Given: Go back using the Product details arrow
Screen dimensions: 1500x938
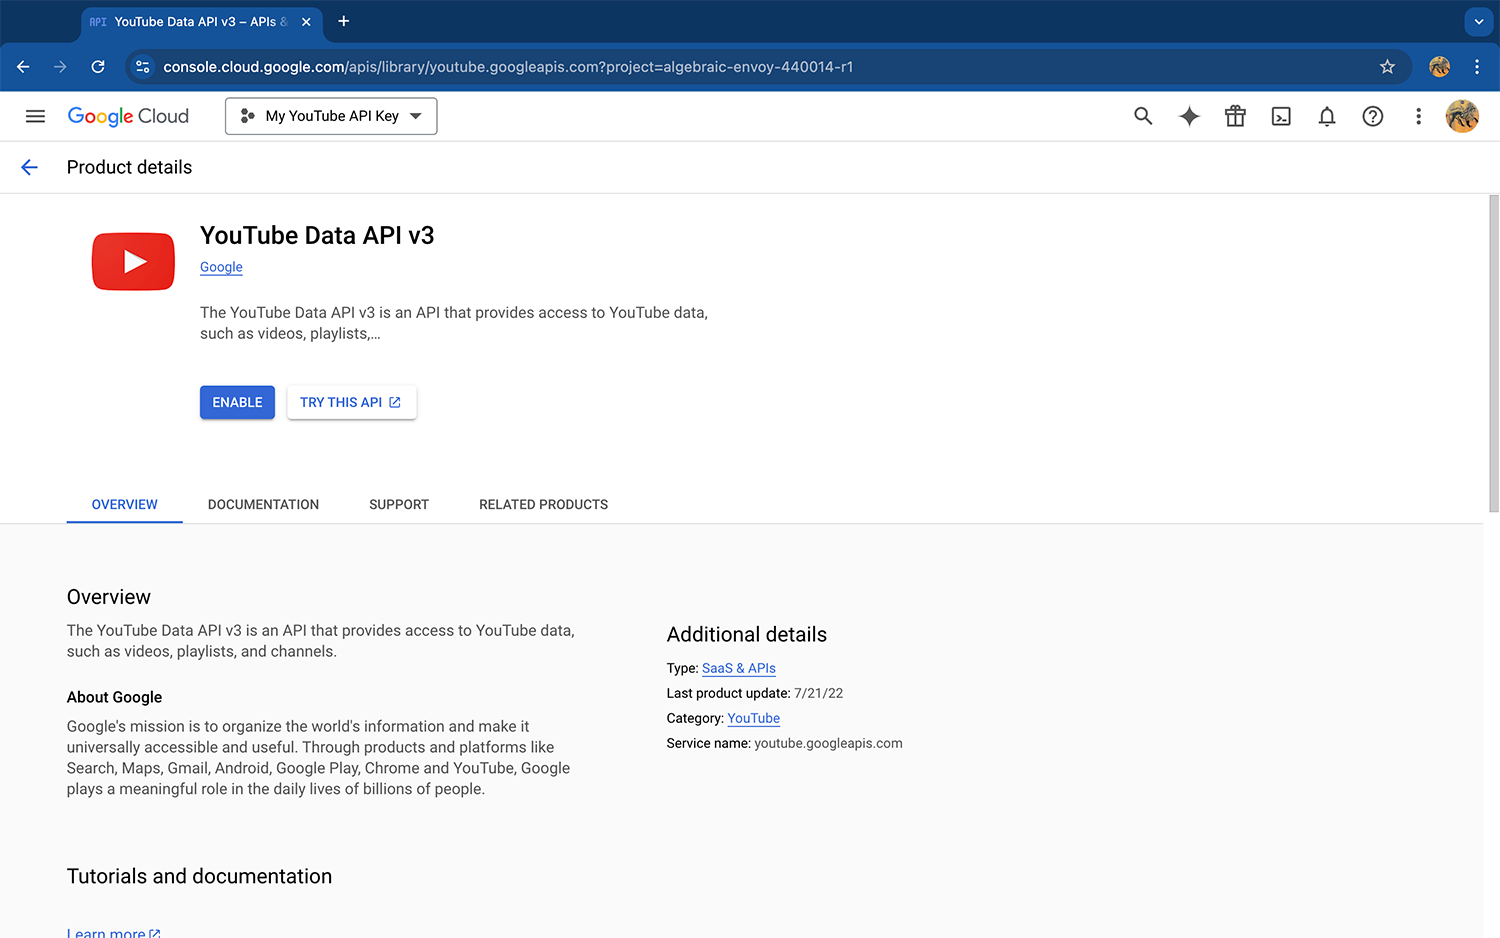Looking at the screenshot, I should pyautogui.click(x=30, y=167).
